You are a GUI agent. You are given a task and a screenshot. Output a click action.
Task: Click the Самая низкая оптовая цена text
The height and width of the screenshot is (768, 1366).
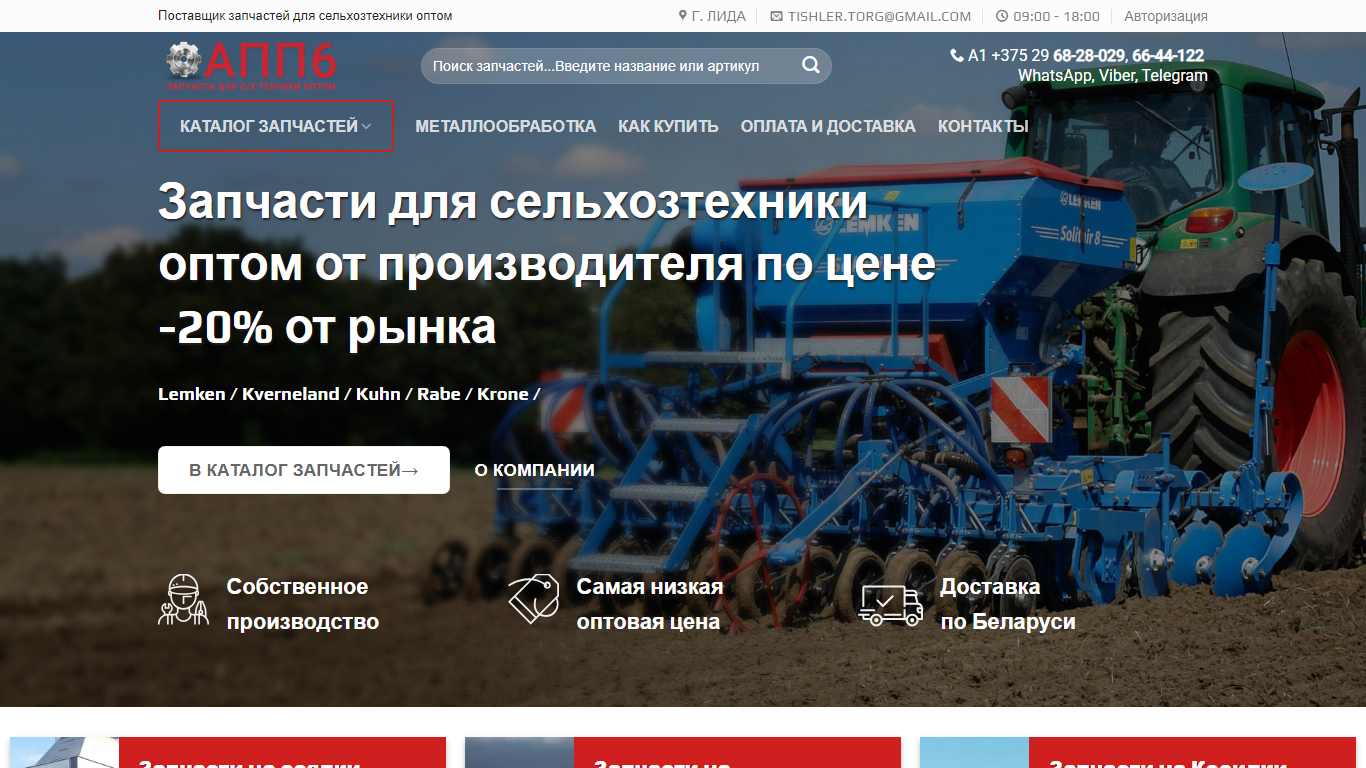[x=650, y=604]
